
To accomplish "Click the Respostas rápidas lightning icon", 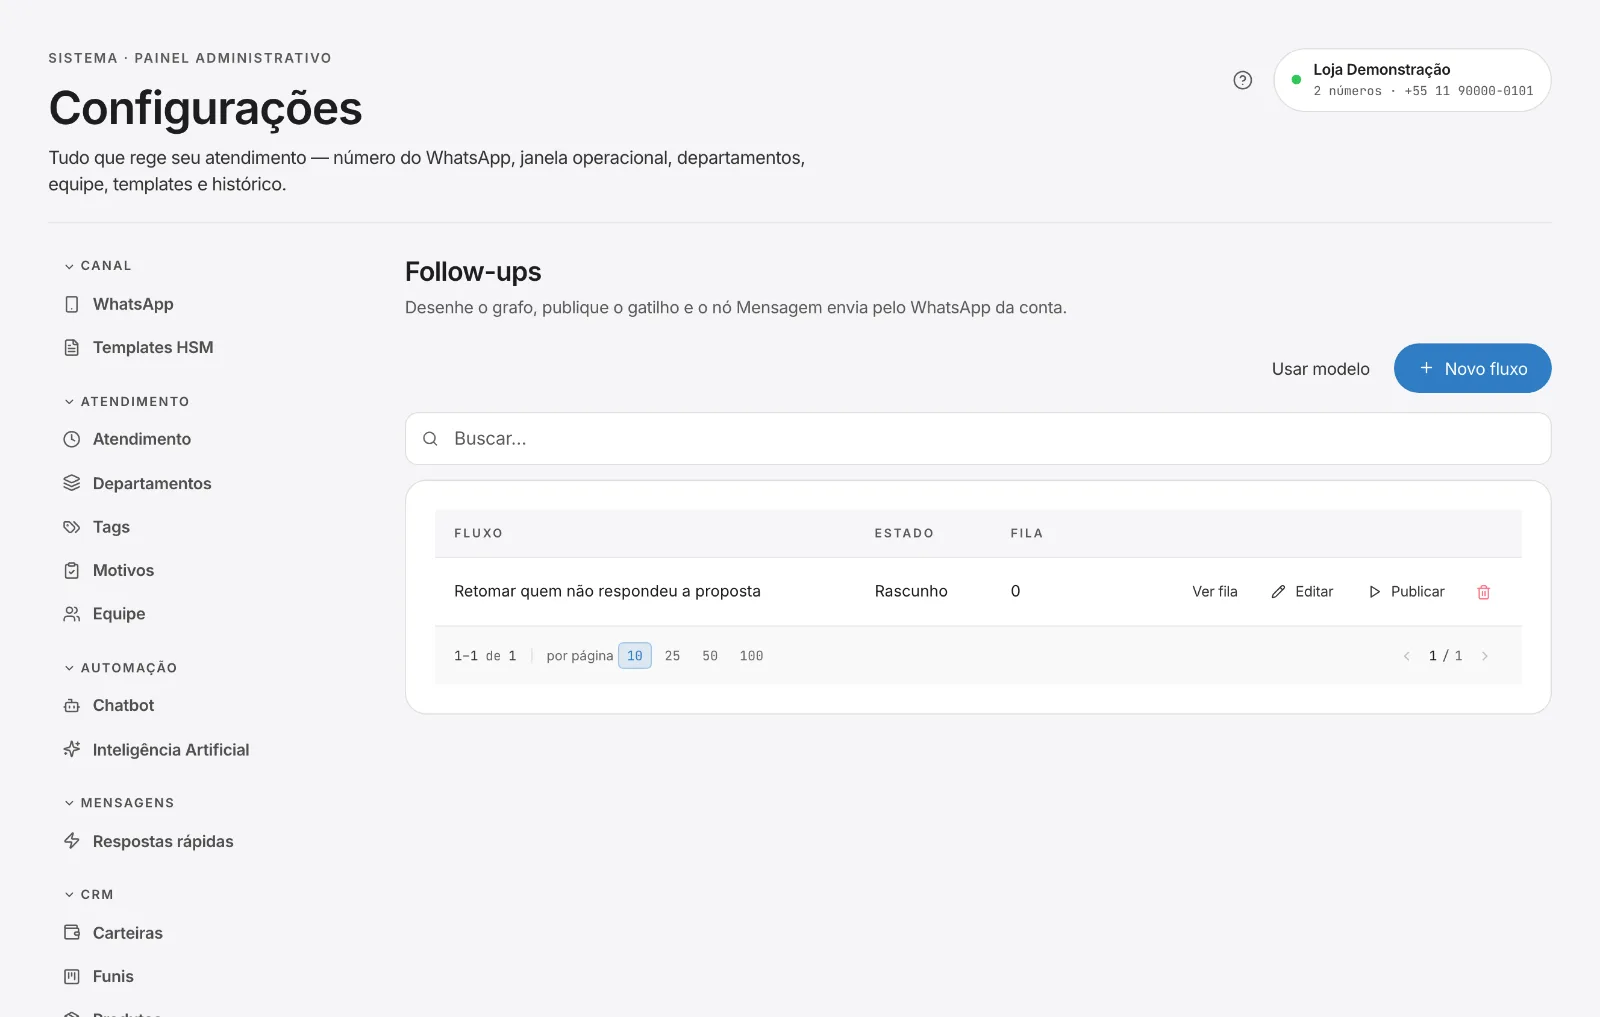I will pyautogui.click(x=72, y=841).
